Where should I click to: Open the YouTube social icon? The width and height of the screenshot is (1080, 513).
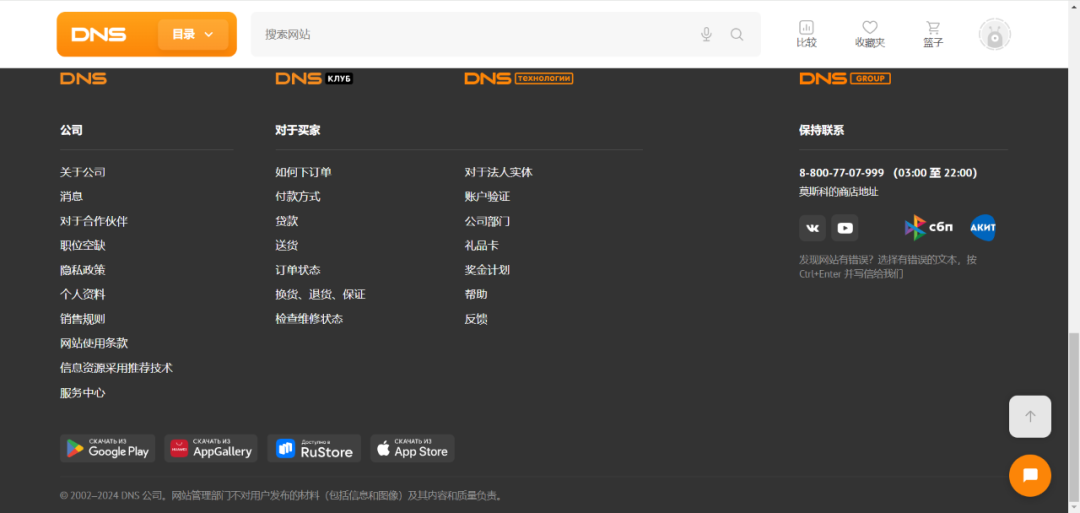(844, 228)
